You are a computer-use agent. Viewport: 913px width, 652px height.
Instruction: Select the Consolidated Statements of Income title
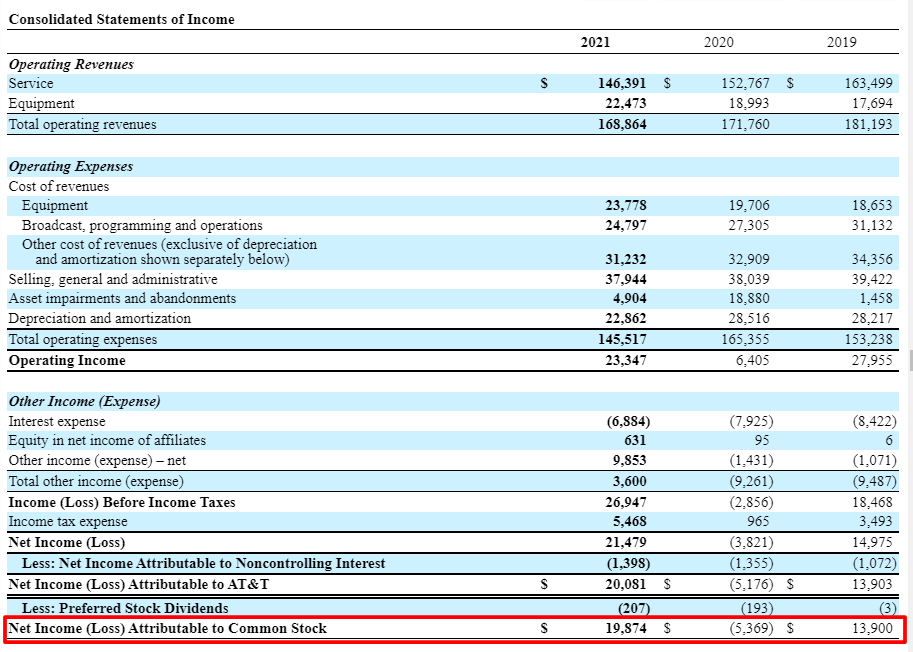121,19
